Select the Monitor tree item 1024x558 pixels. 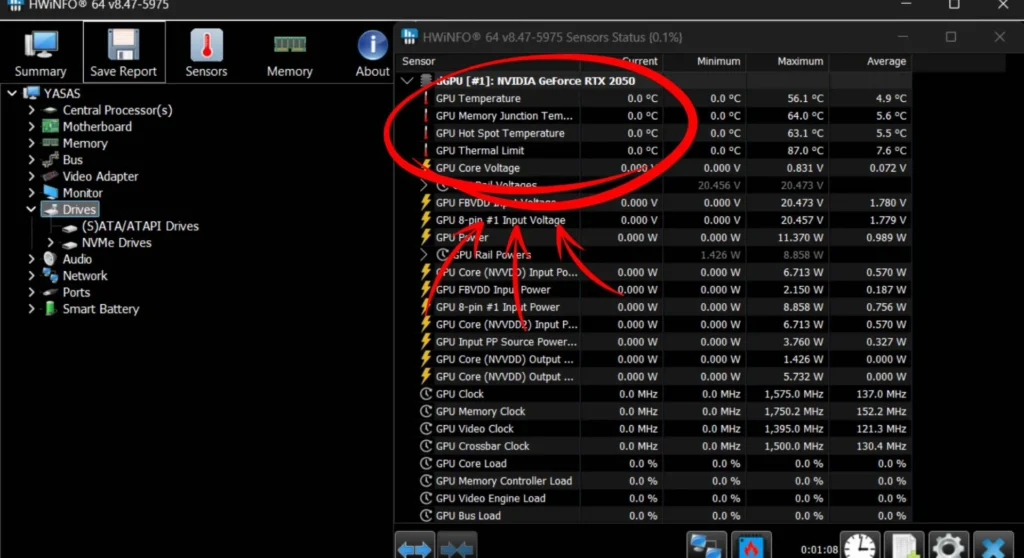83,193
